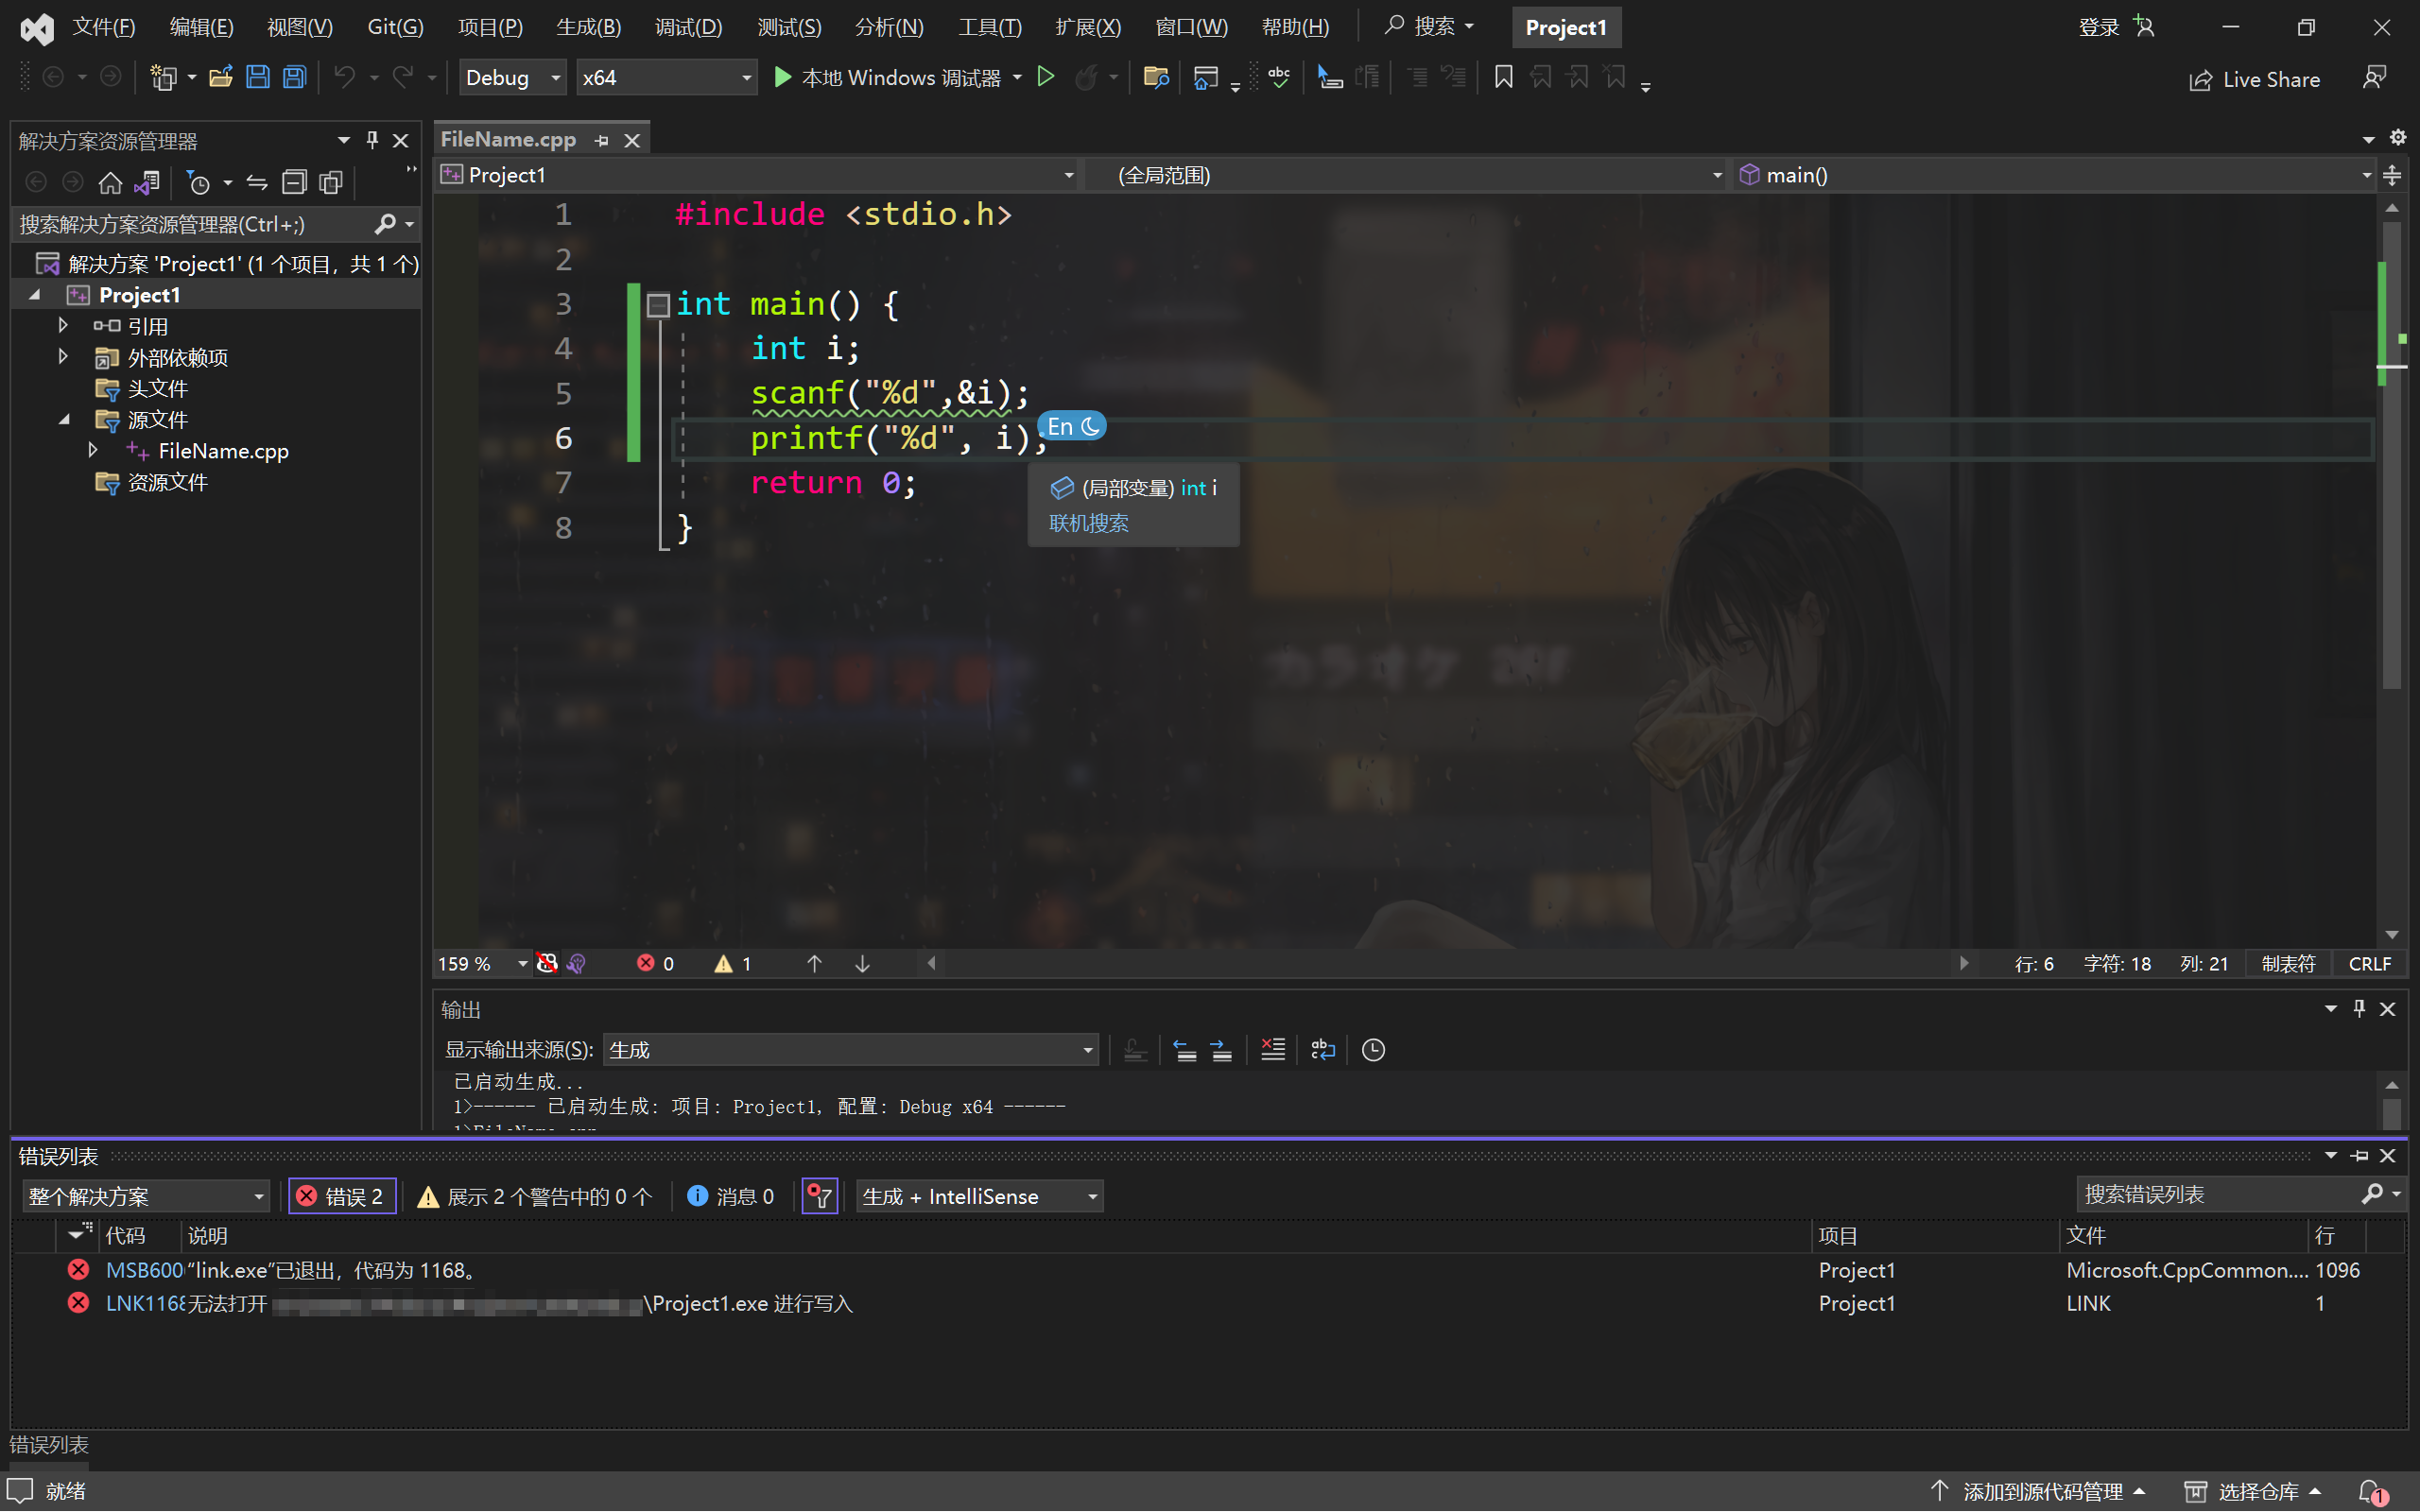Open the Debug configuration dropdown
The height and width of the screenshot is (1512, 2420).
(513, 77)
